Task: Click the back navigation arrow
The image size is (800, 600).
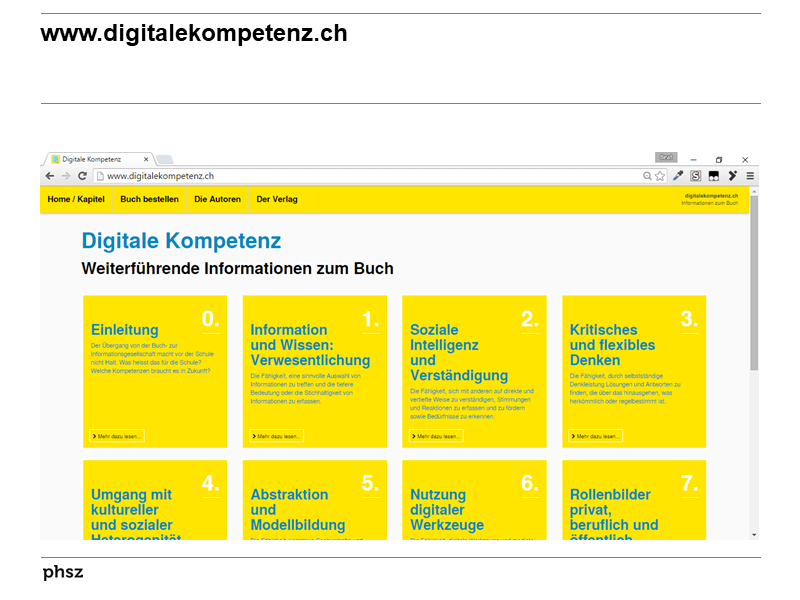Action: pyautogui.click(x=49, y=175)
